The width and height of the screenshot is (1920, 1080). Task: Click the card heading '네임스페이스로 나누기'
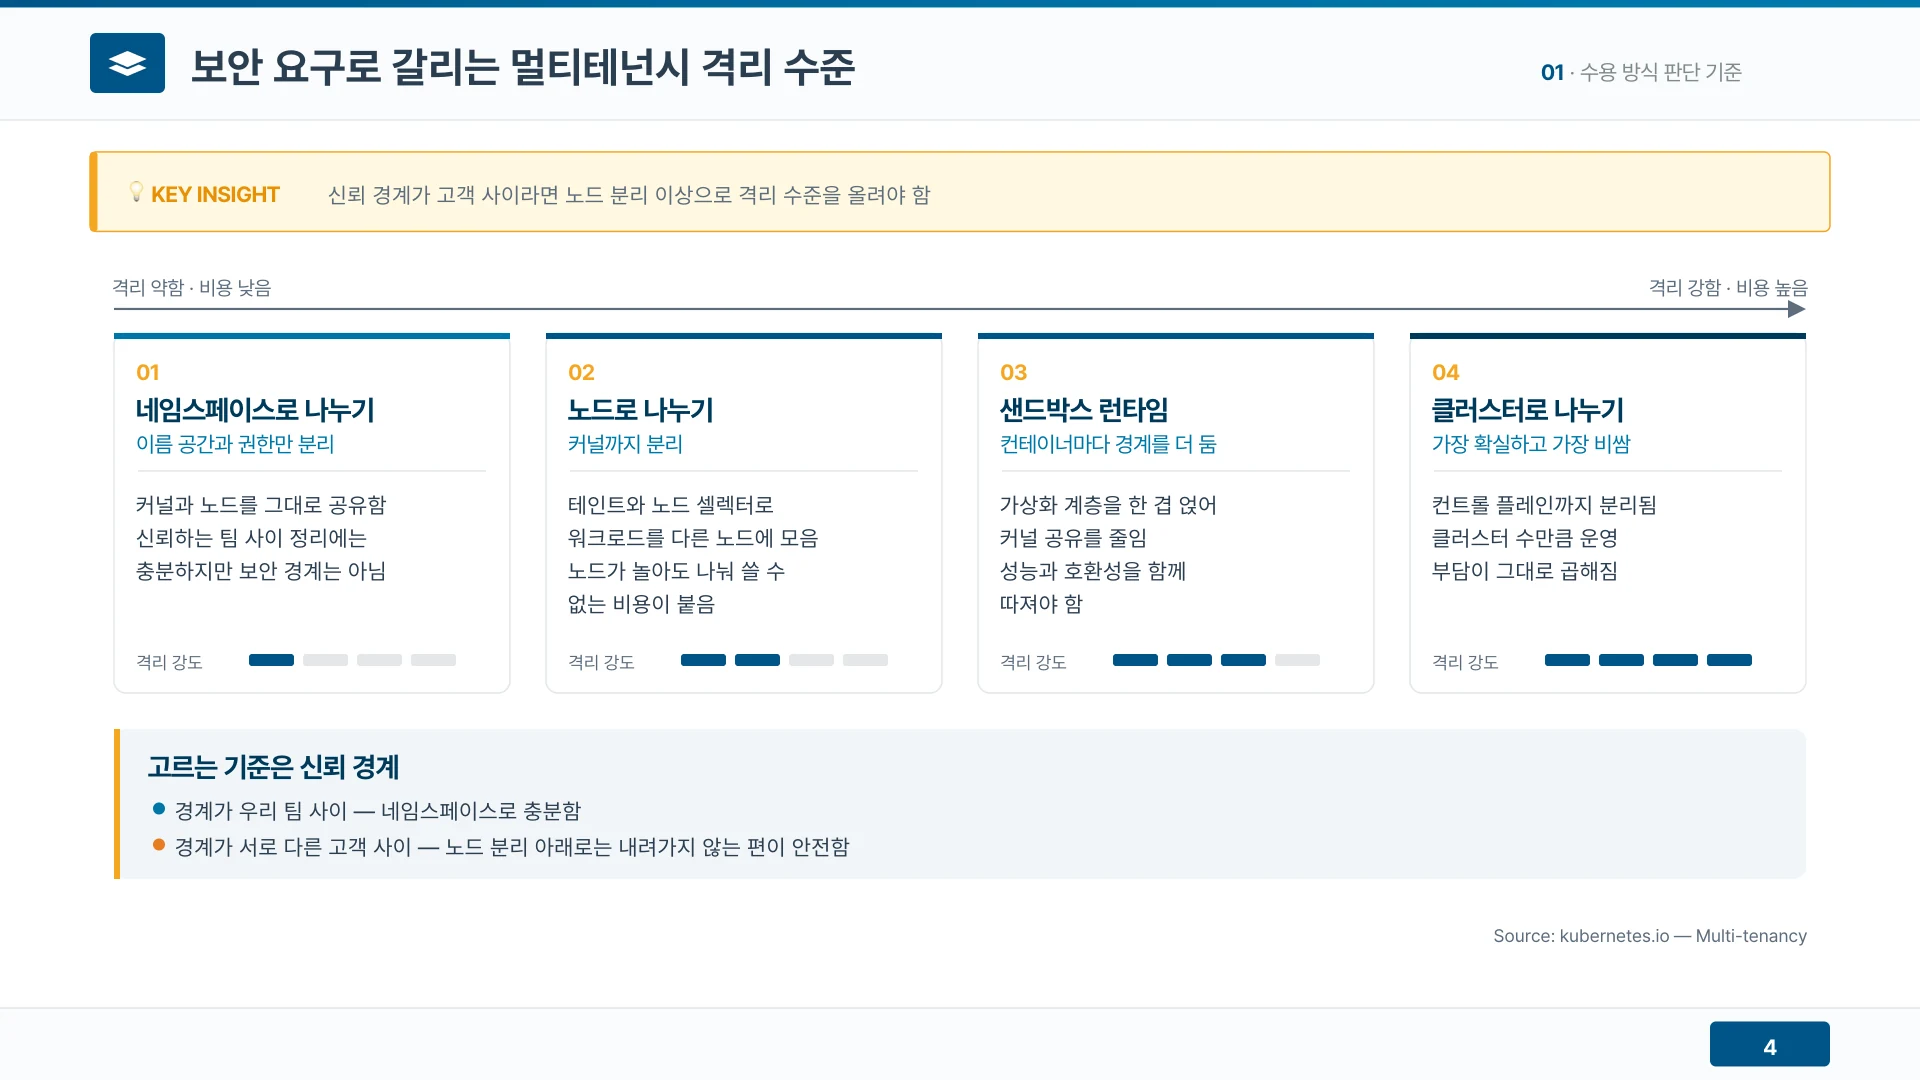click(255, 409)
